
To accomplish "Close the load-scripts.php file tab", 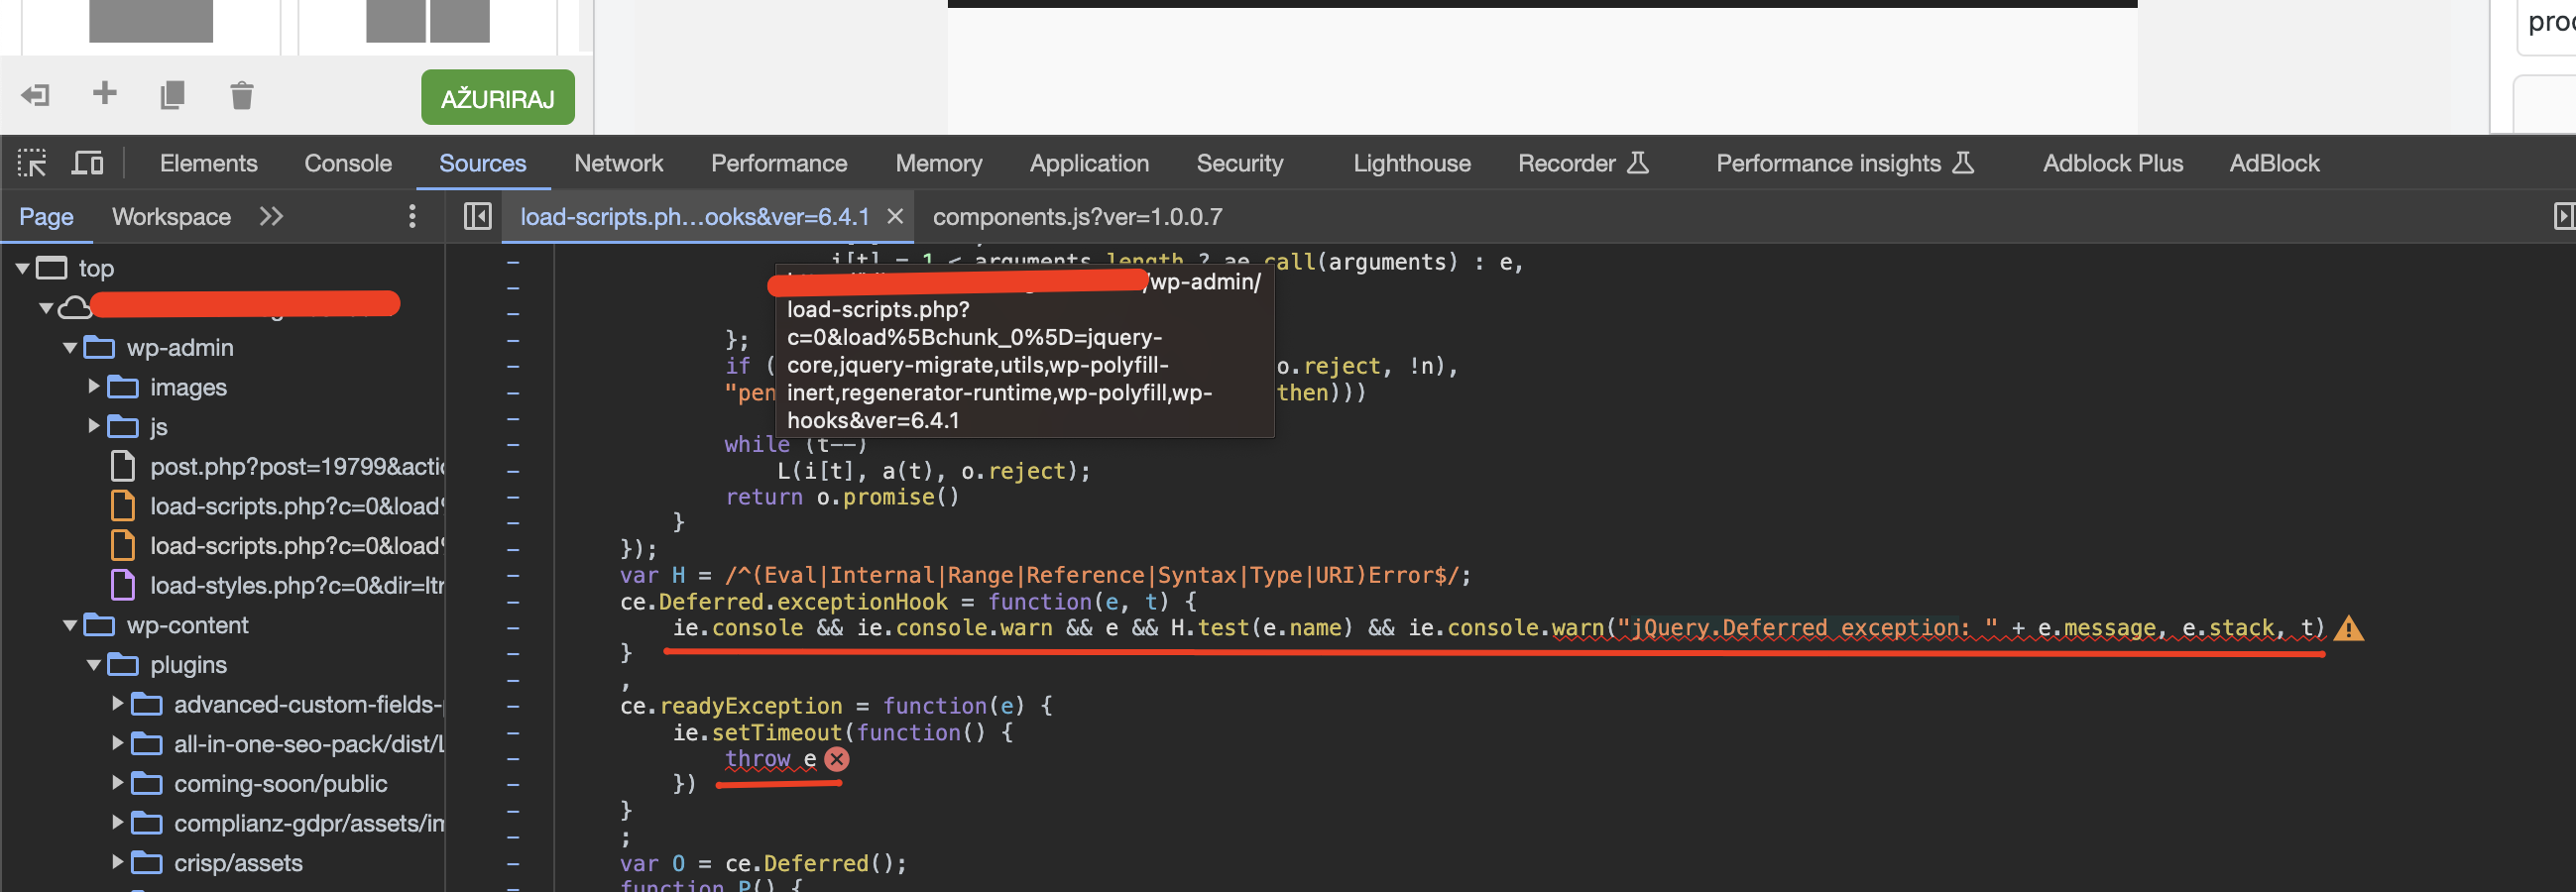I will pyautogui.click(x=895, y=216).
